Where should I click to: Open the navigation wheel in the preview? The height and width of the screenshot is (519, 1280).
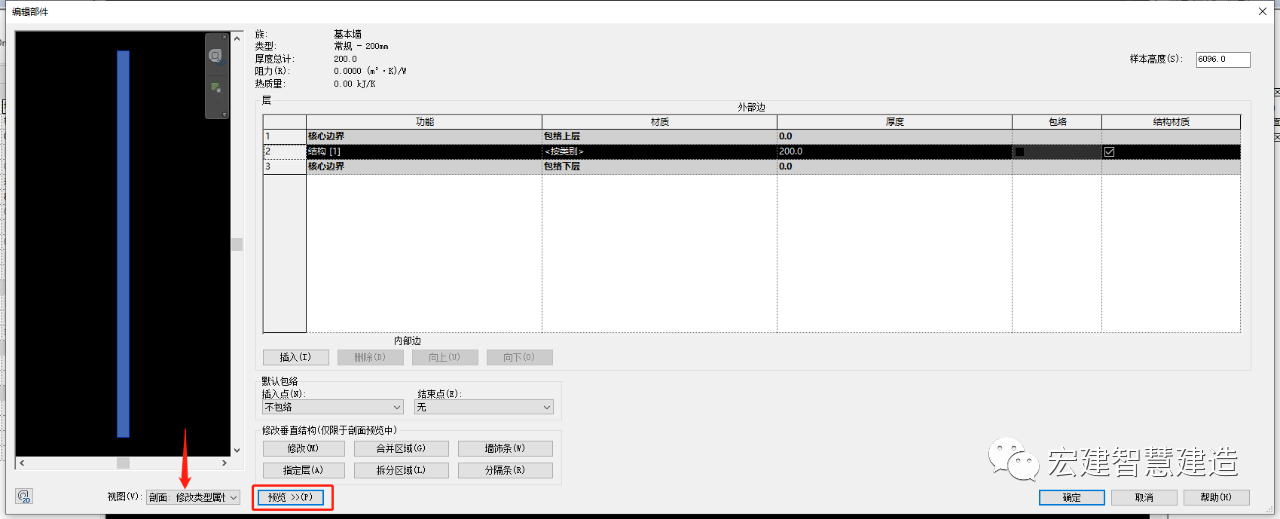pyautogui.click(x=215, y=56)
